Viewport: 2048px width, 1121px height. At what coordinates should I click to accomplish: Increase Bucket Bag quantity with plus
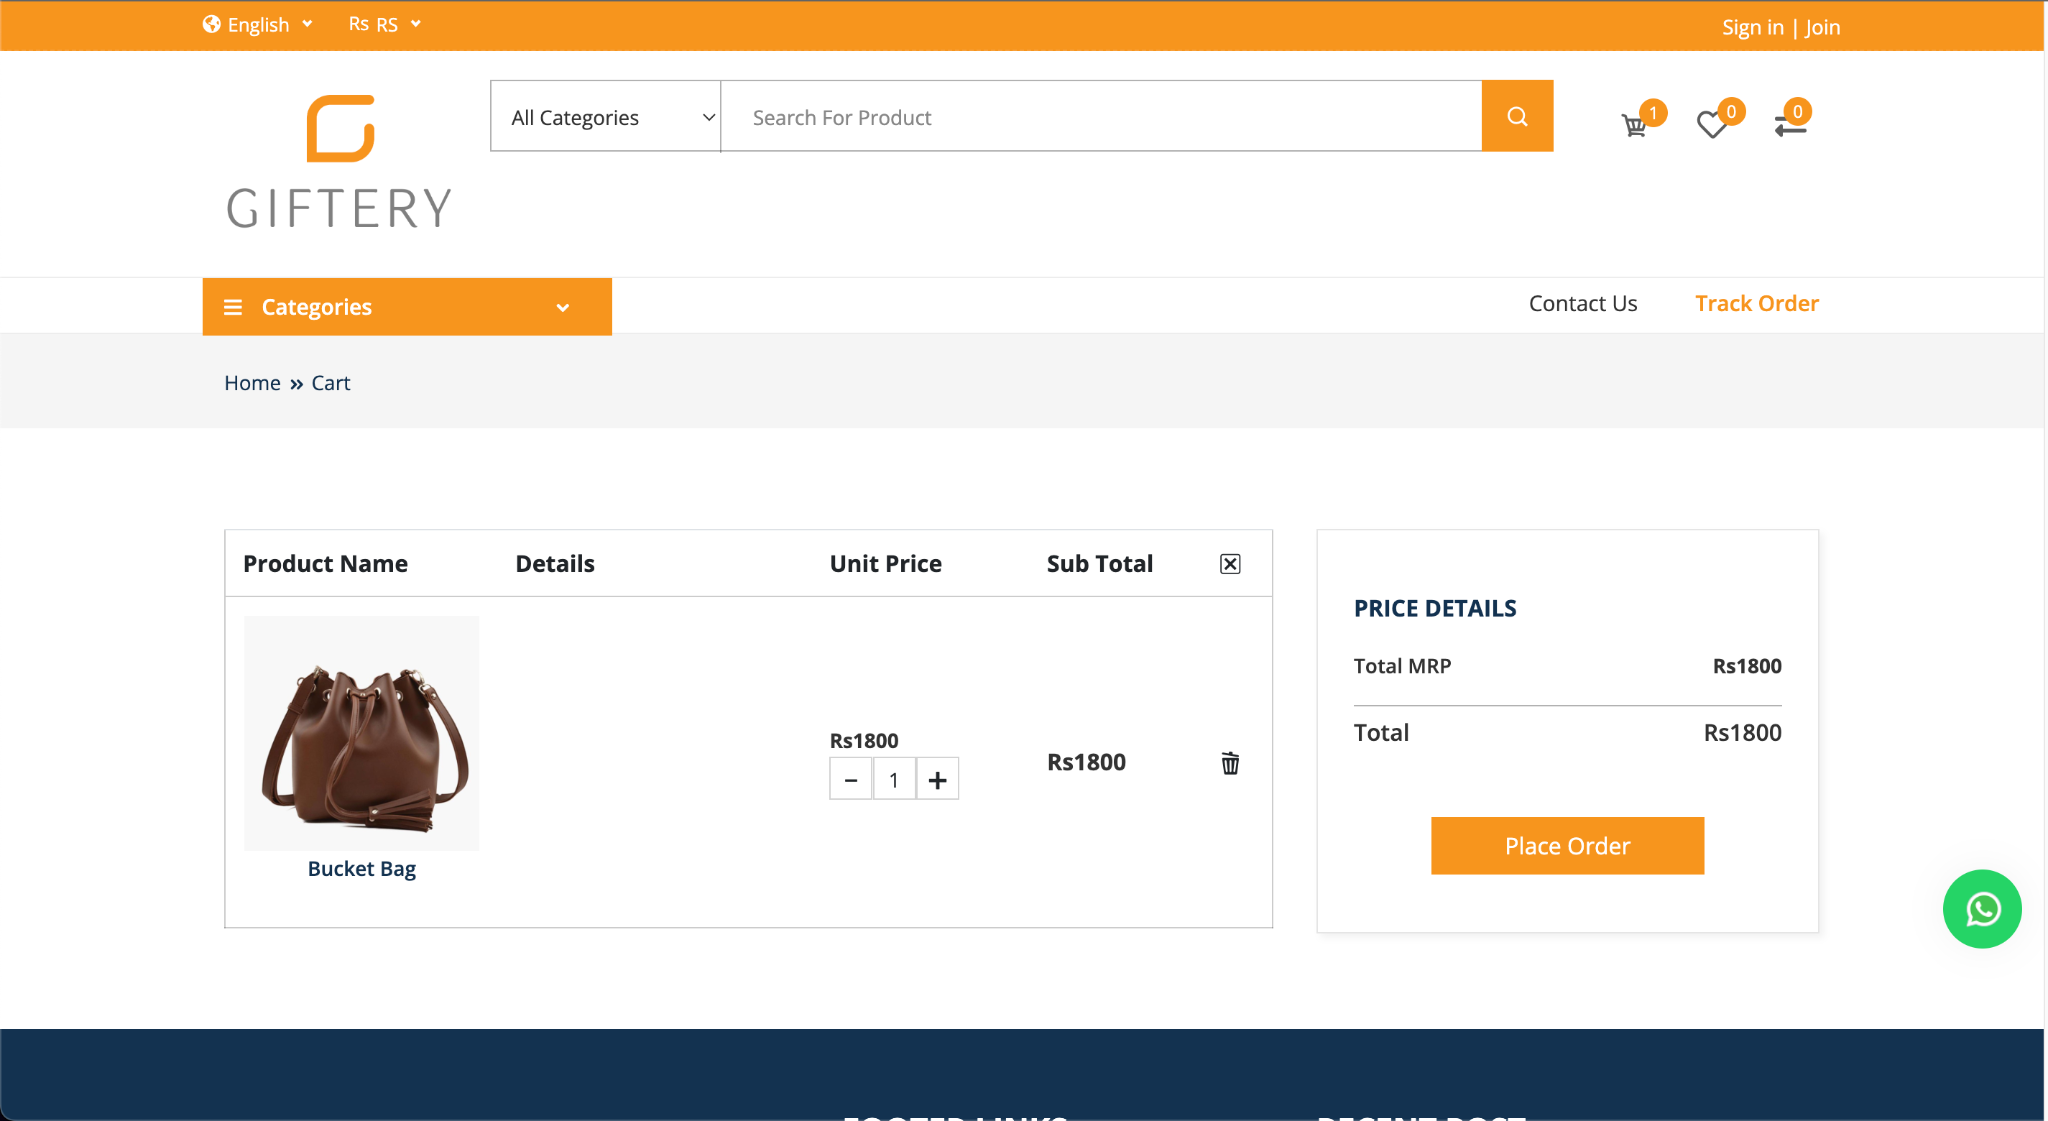[937, 779]
